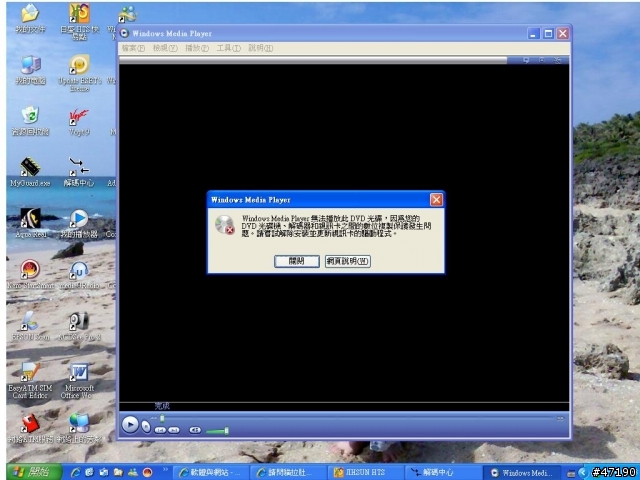This screenshot has width=640, height=480.
Task: Switch to the 軟體與網站 browser taskbar button
Action: point(211,473)
